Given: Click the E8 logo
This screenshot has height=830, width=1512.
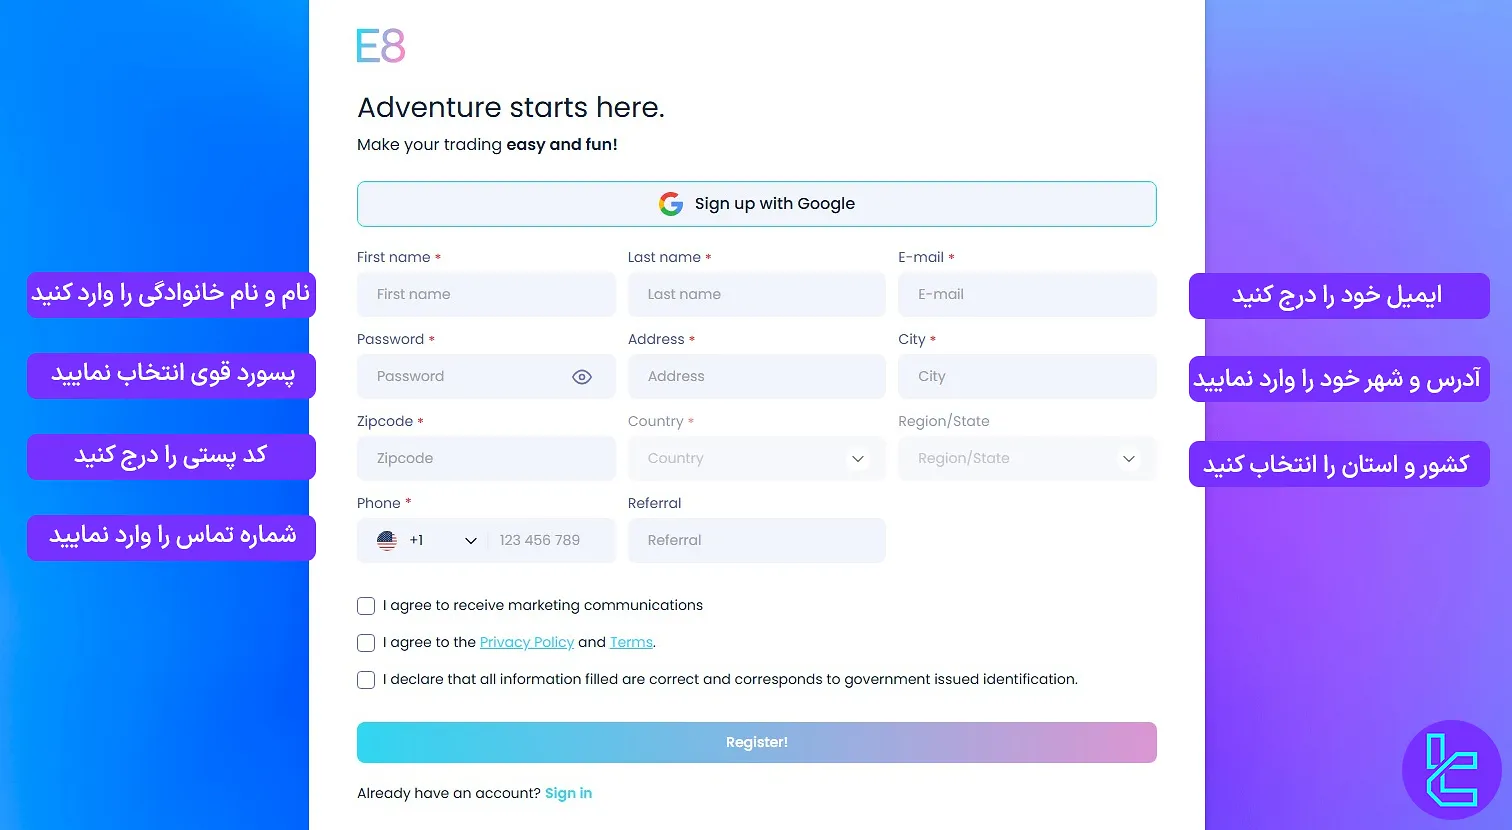Looking at the screenshot, I should coord(381,46).
